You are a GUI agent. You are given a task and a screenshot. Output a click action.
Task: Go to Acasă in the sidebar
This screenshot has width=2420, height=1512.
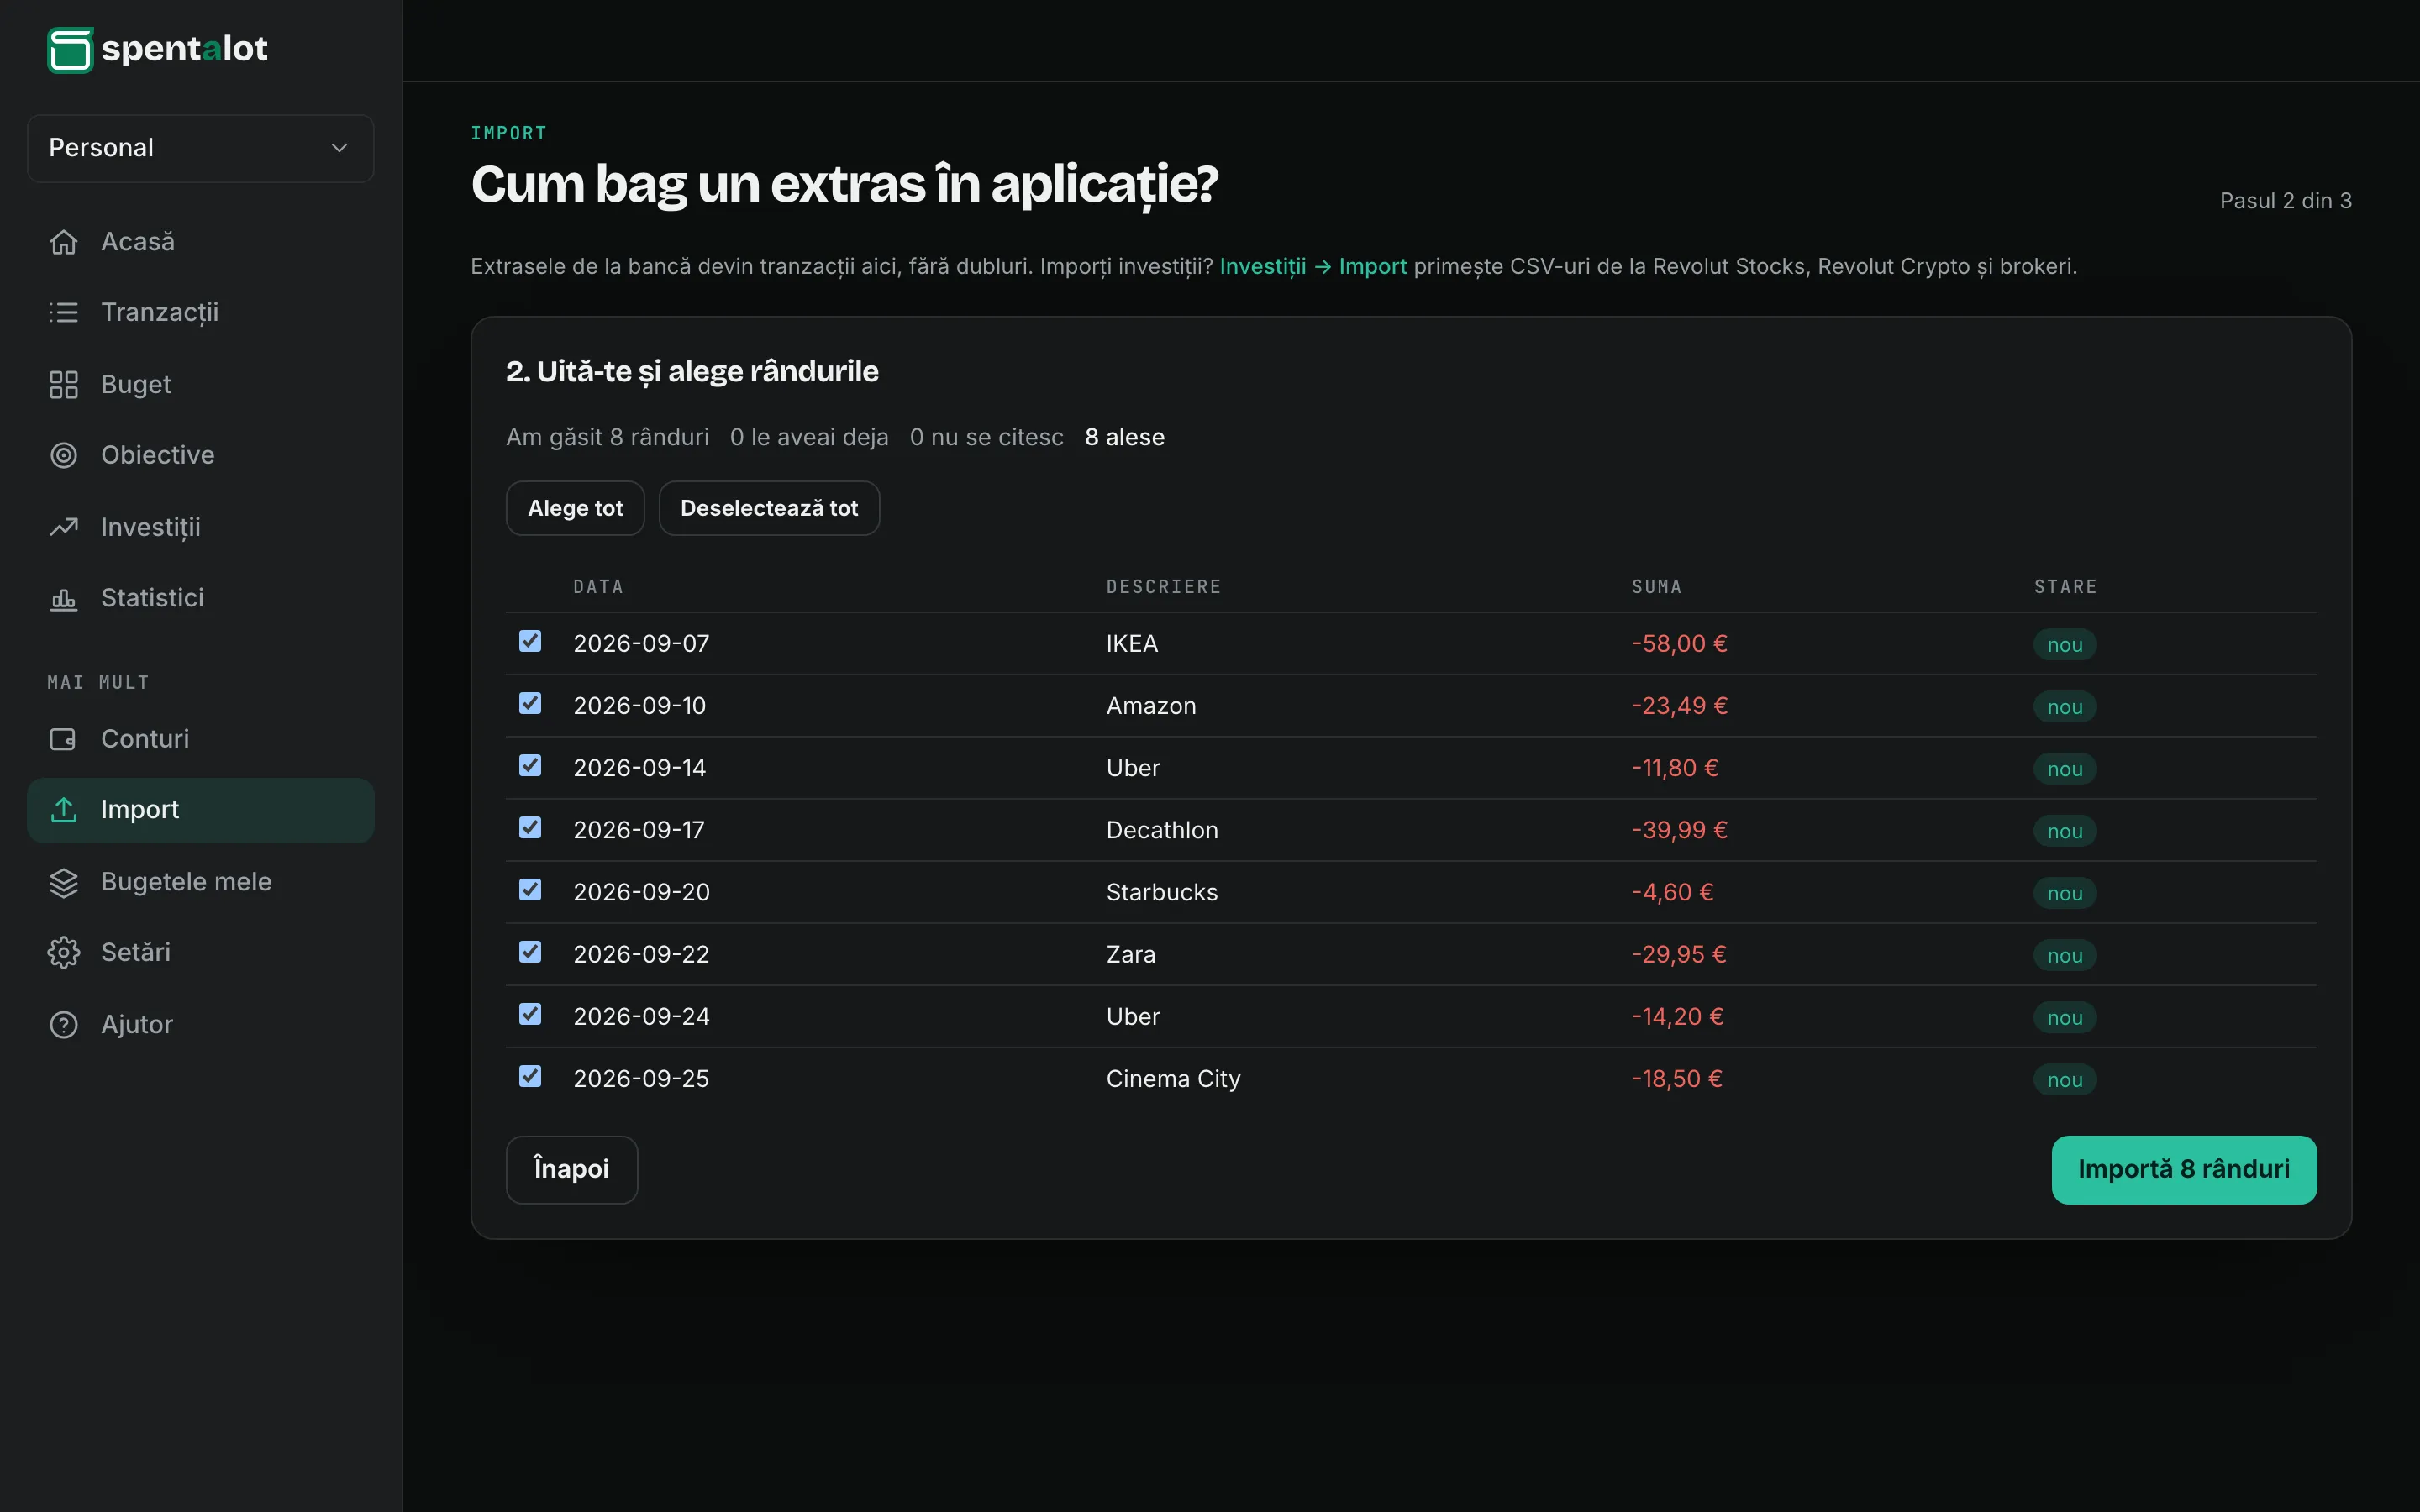pos(200,242)
